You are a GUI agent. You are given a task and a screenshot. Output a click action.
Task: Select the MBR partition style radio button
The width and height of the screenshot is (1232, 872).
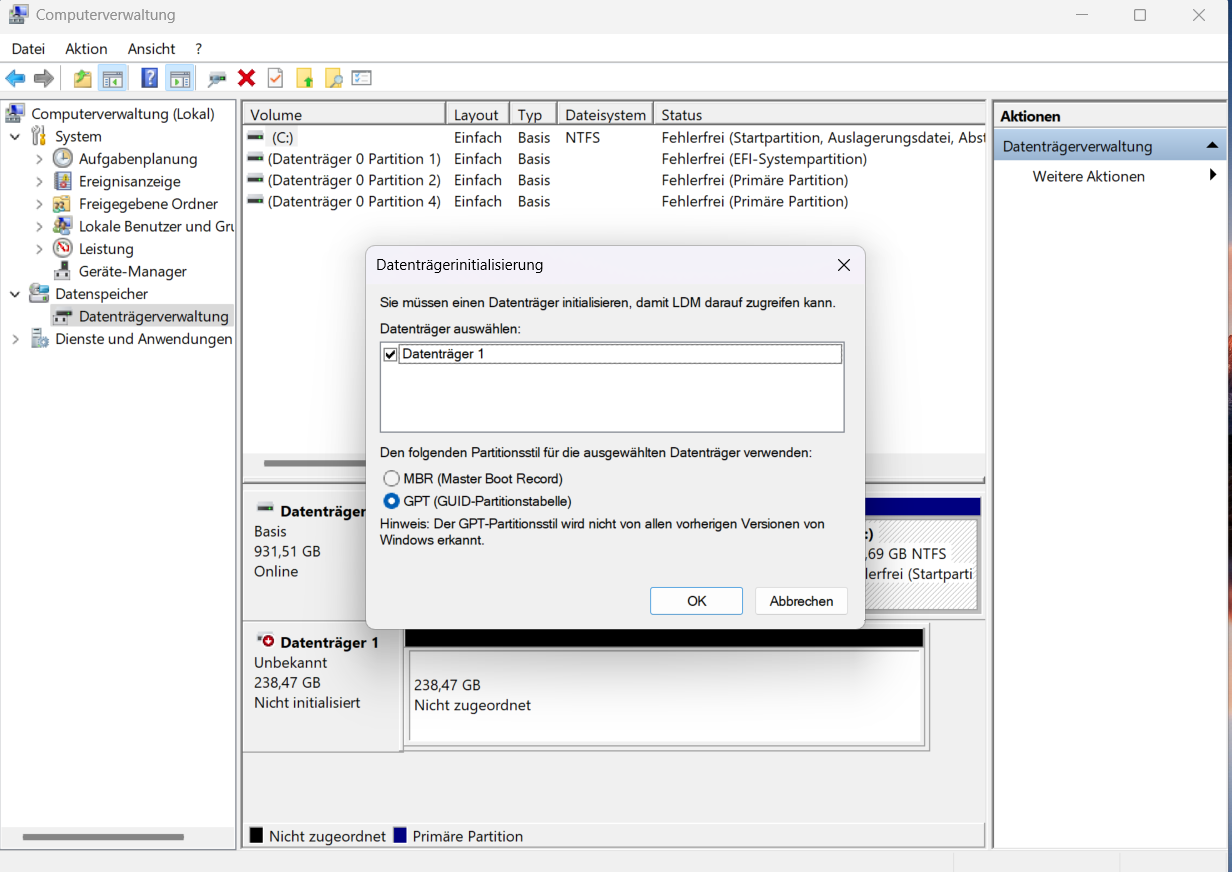pos(391,478)
